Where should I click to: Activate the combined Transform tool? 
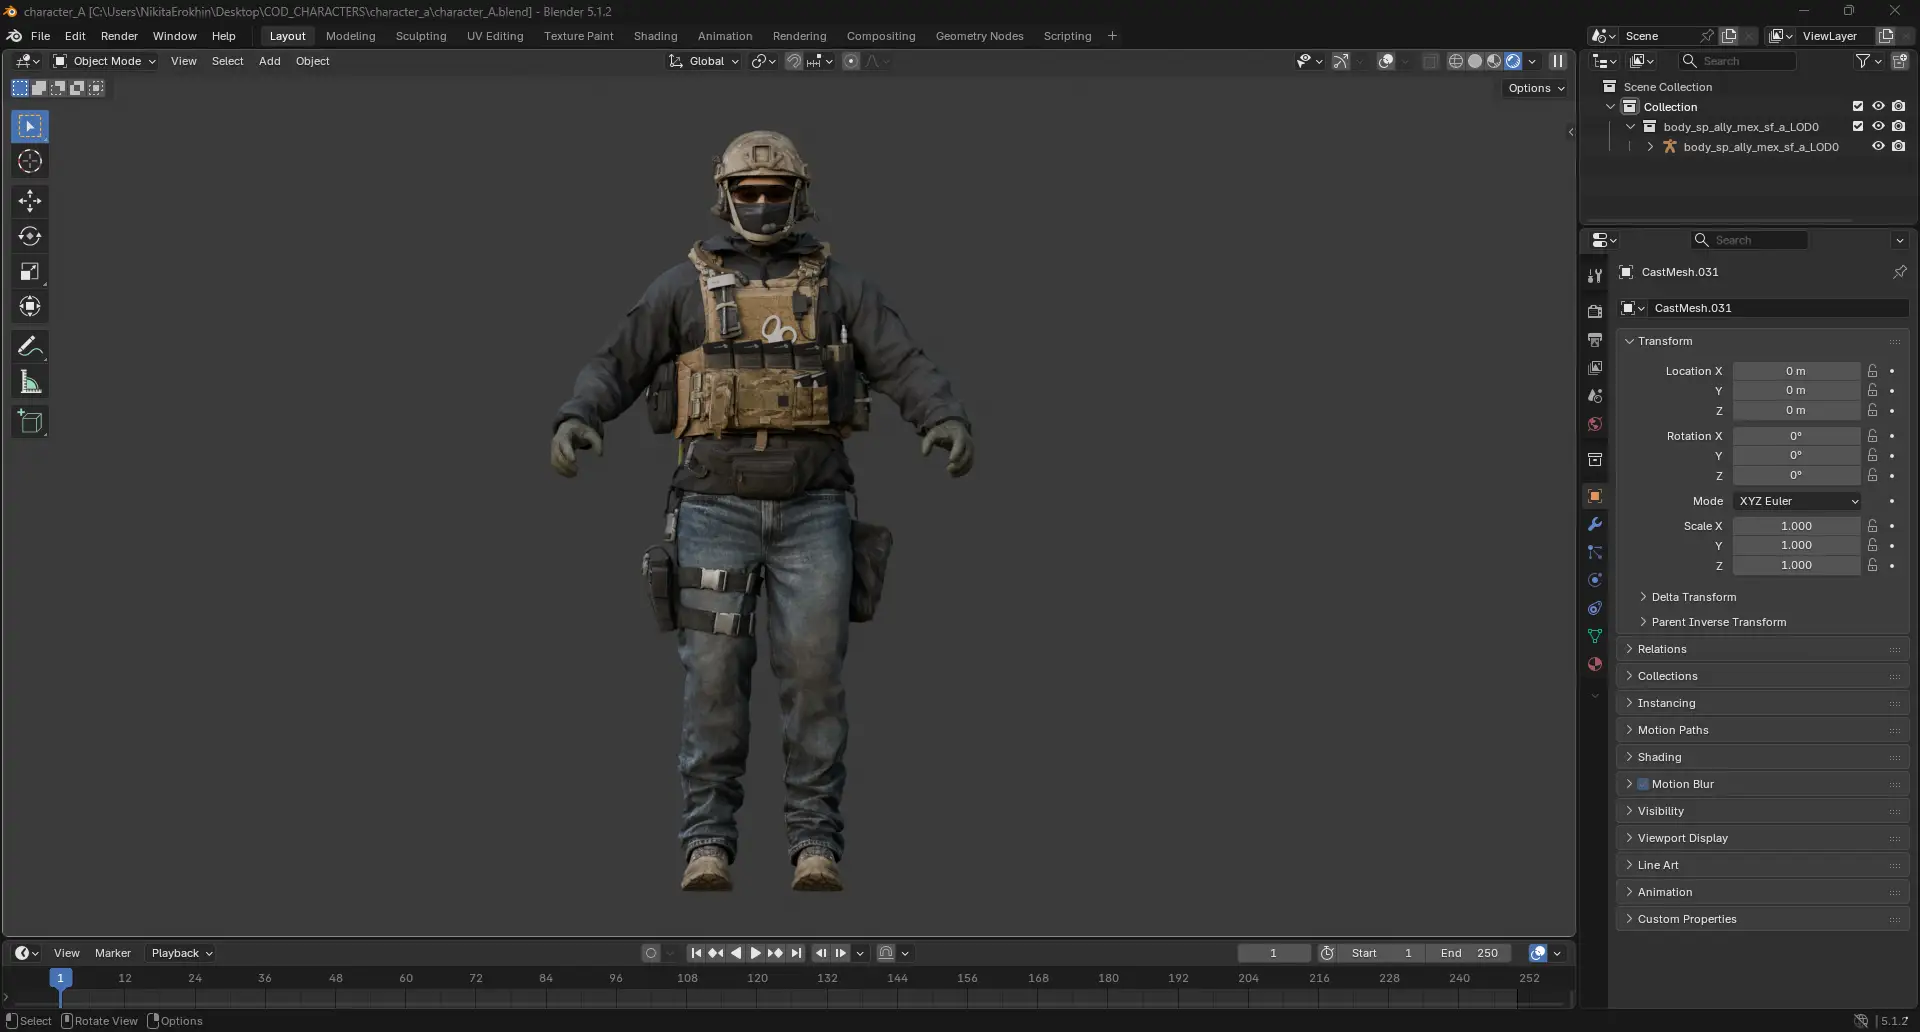pos(30,306)
